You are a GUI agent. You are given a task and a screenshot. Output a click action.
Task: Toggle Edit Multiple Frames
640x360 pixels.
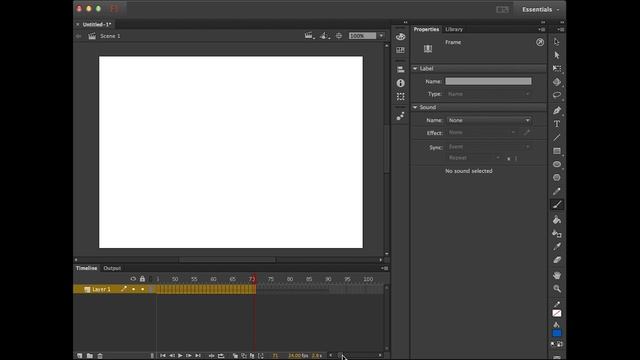pos(252,356)
